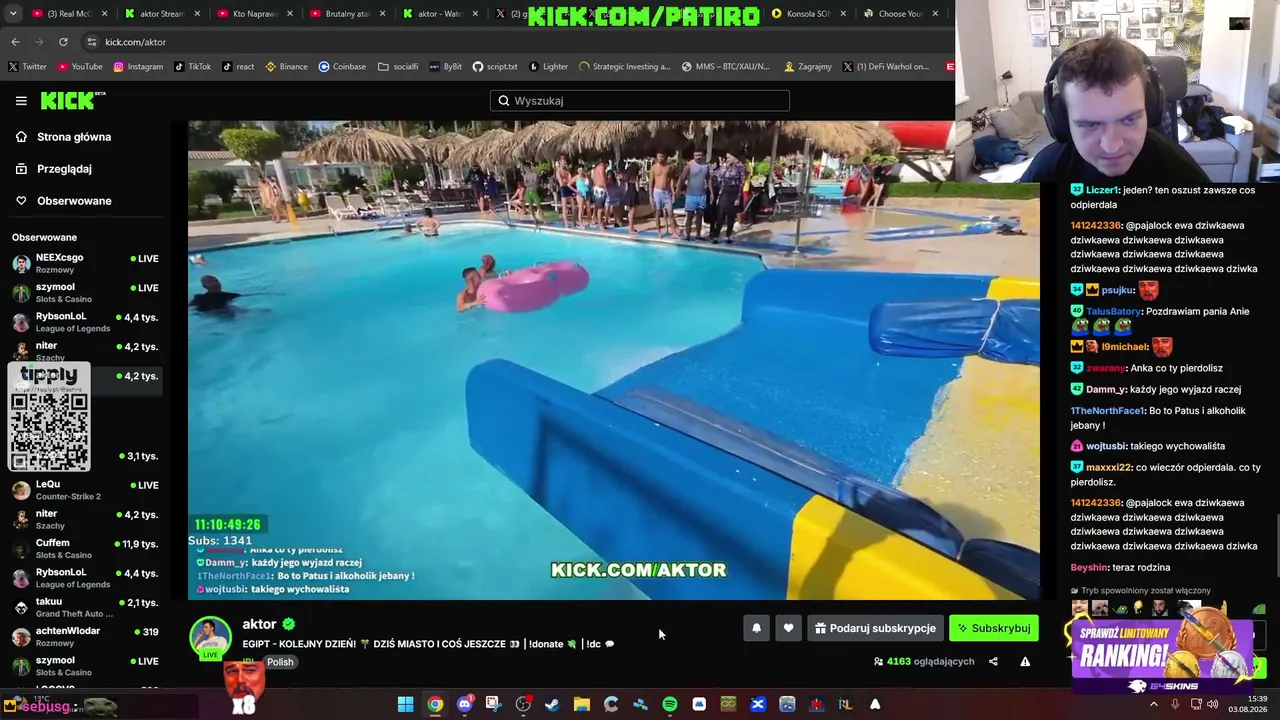The height and width of the screenshot is (720, 1280).
Task: Open the script.txt GitHub bookmark
Action: pyautogui.click(x=495, y=67)
